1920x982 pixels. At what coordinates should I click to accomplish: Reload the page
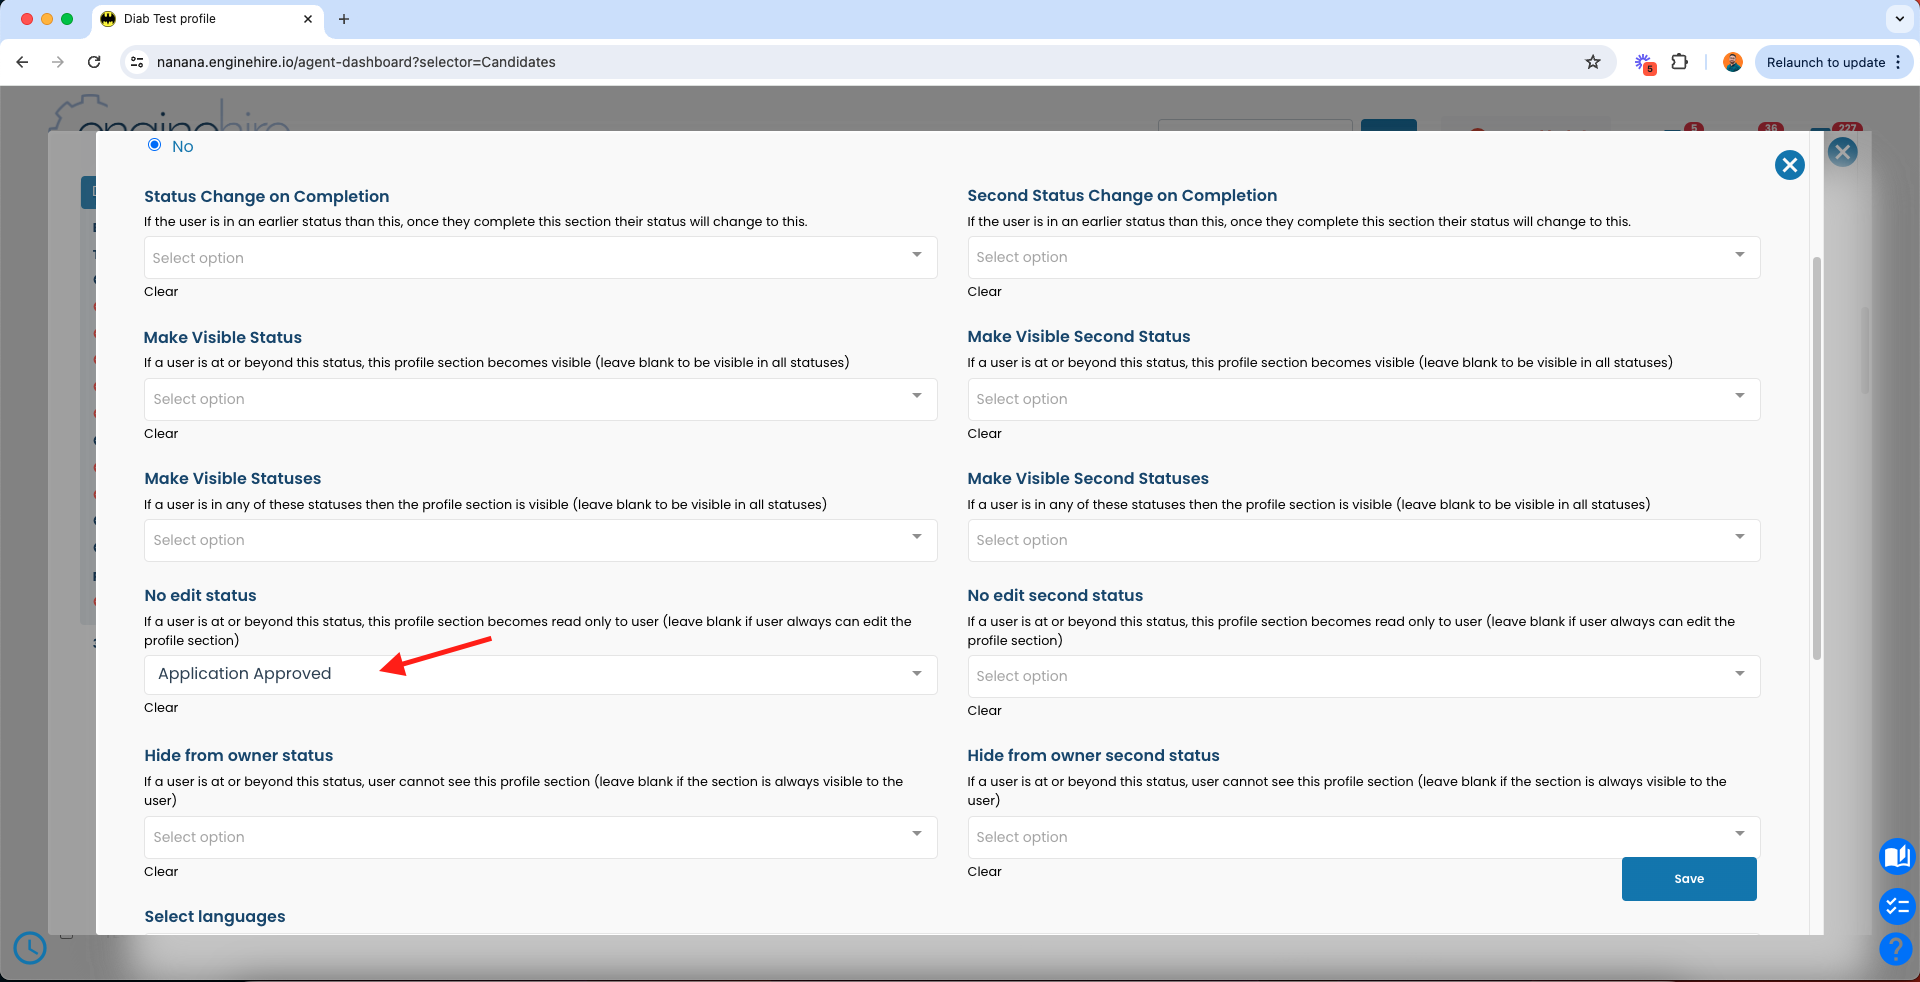click(94, 62)
